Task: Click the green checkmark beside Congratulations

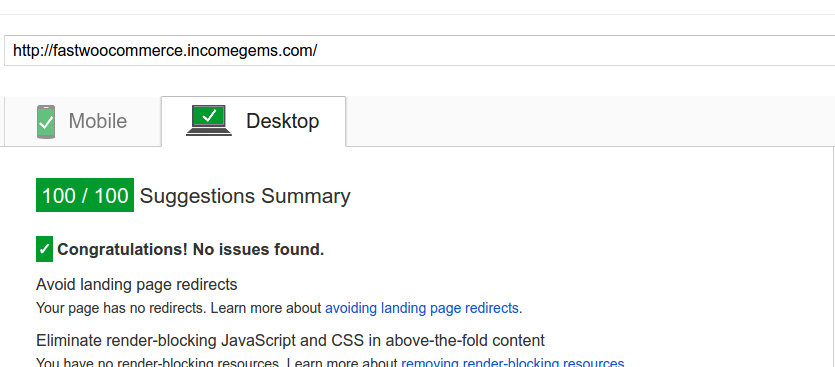Action: pos(44,249)
